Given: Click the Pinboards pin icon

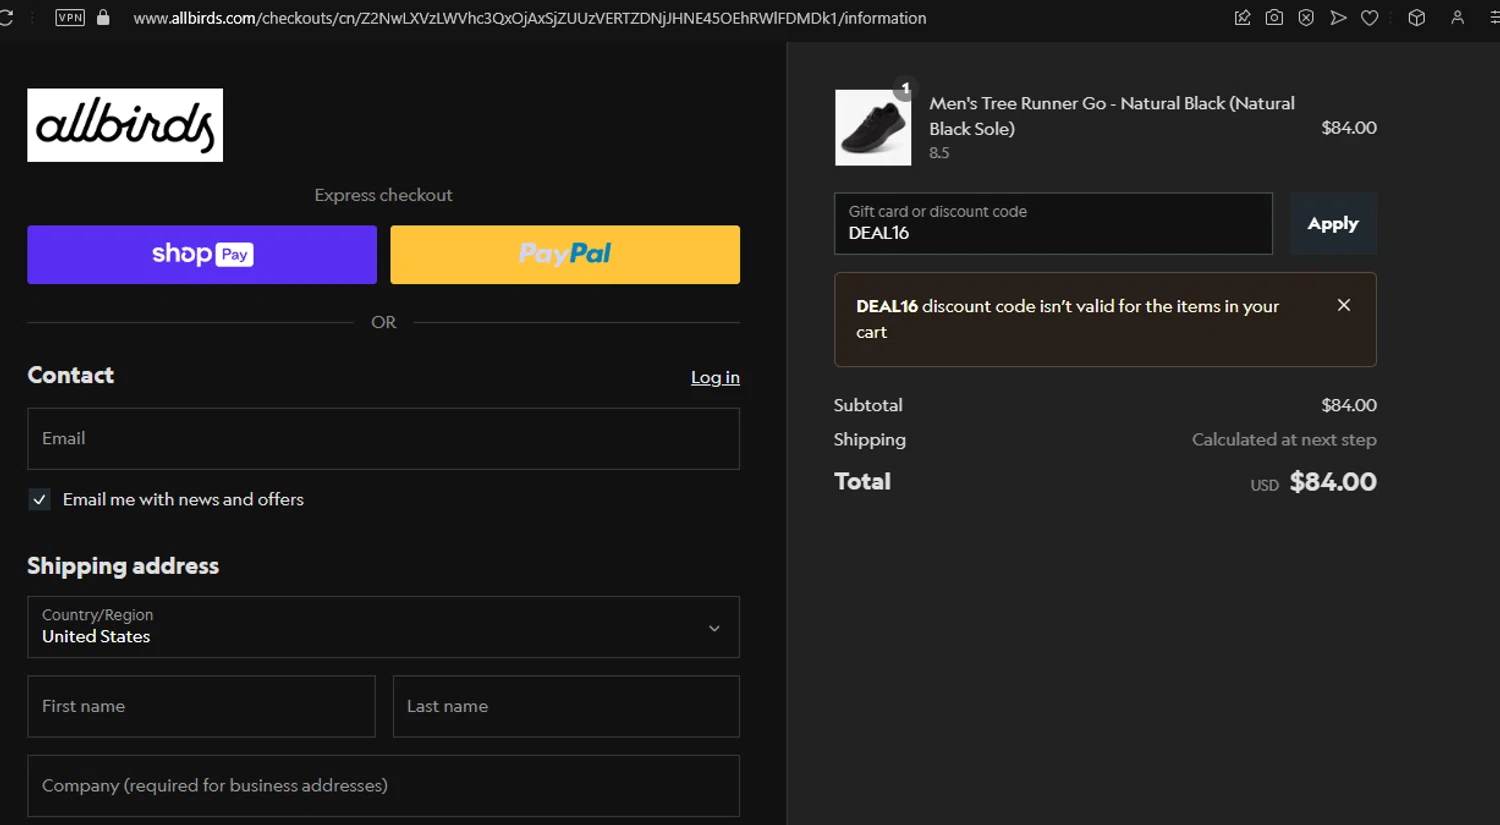Looking at the screenshot, I should click(x=1242, y=18).
